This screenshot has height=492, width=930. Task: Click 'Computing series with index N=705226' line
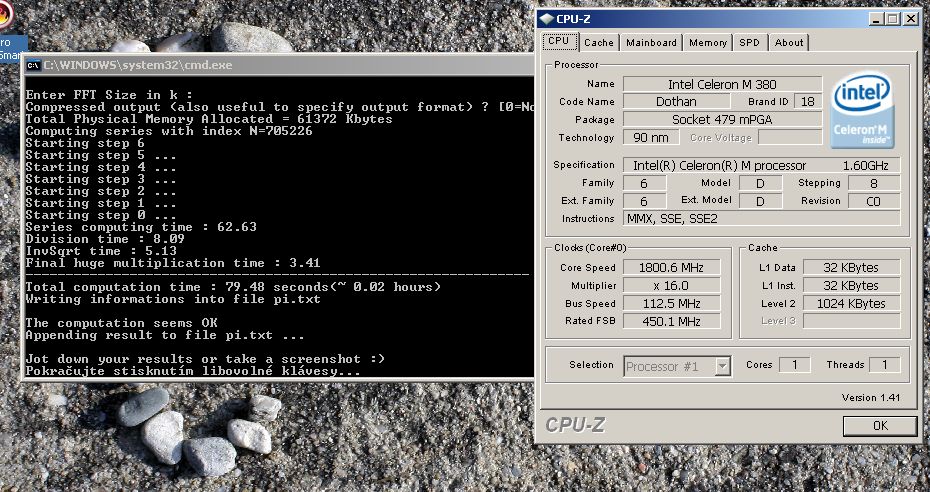point(169,131)
